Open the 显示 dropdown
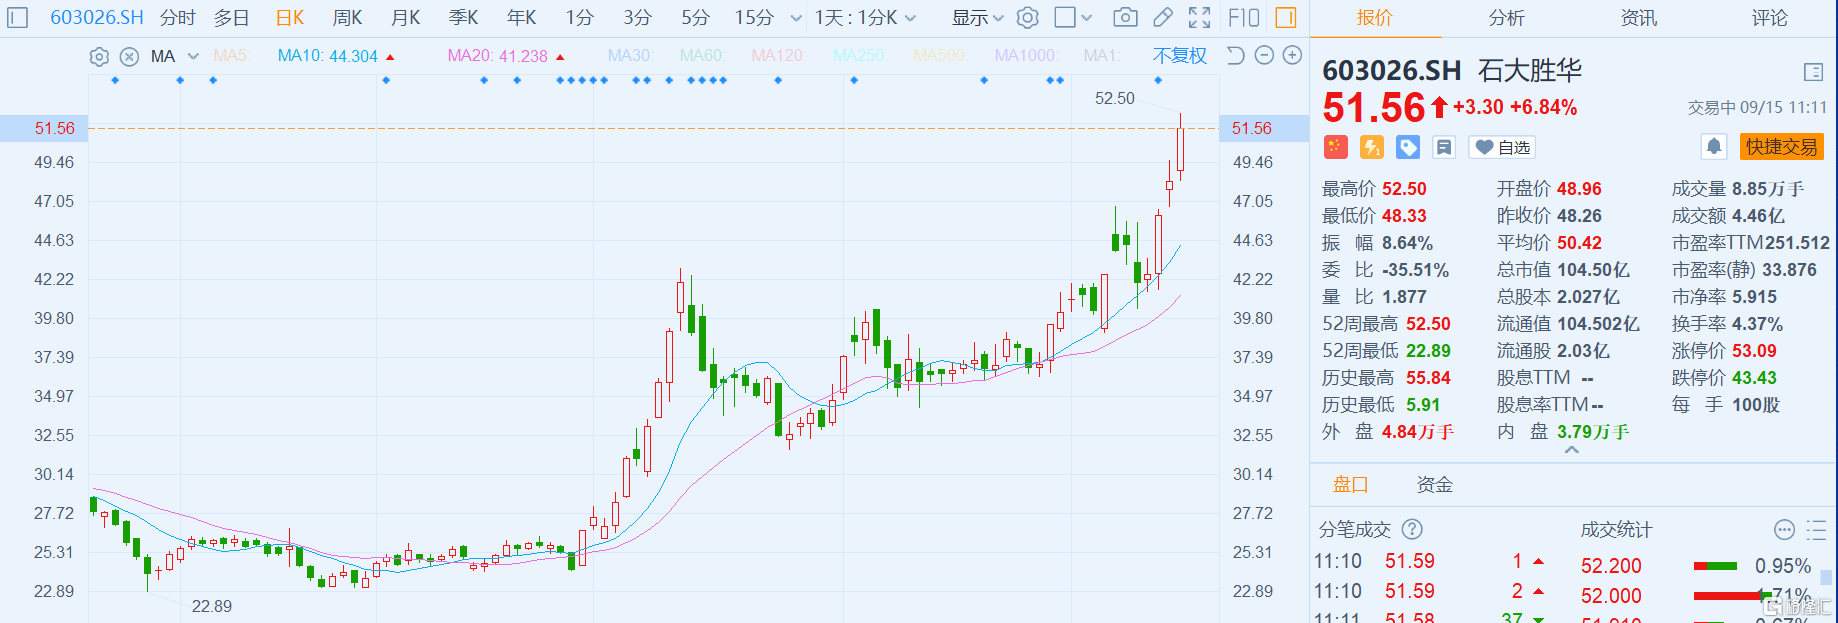The height and width of the screenshot is (623, 1838). click(x=977, y=18)
